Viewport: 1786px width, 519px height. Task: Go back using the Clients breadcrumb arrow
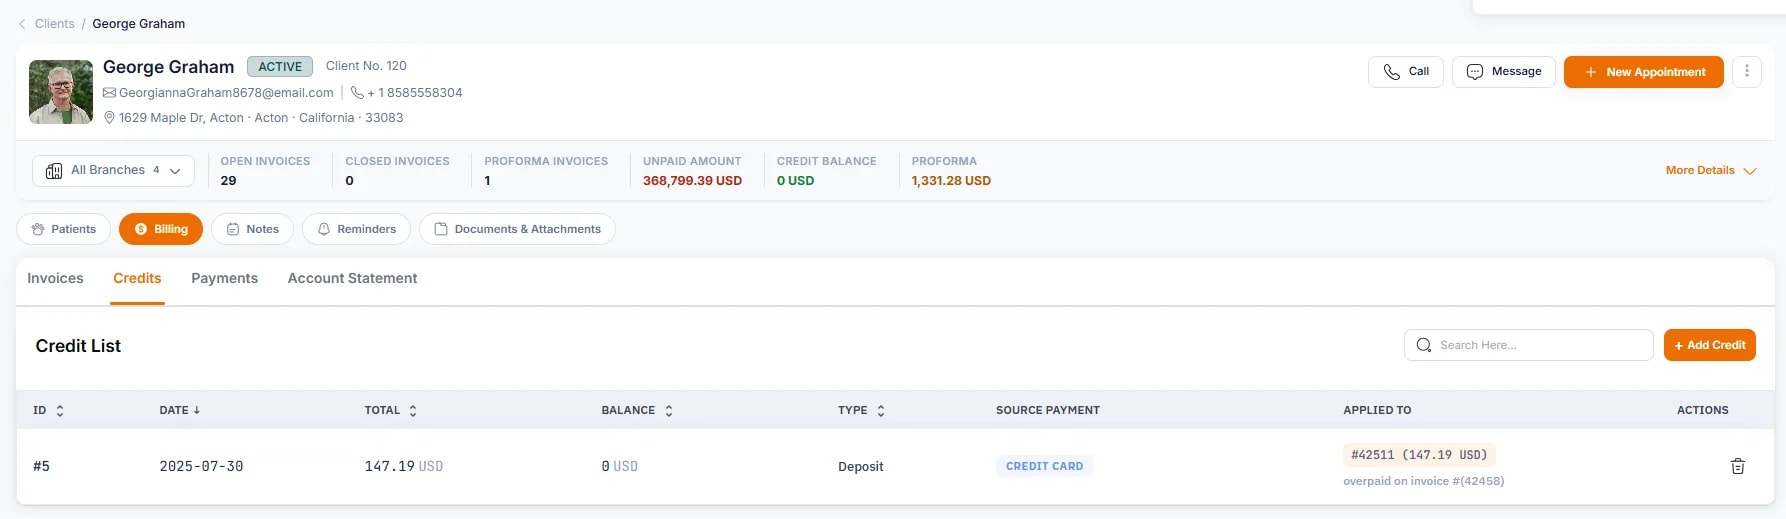22,24
